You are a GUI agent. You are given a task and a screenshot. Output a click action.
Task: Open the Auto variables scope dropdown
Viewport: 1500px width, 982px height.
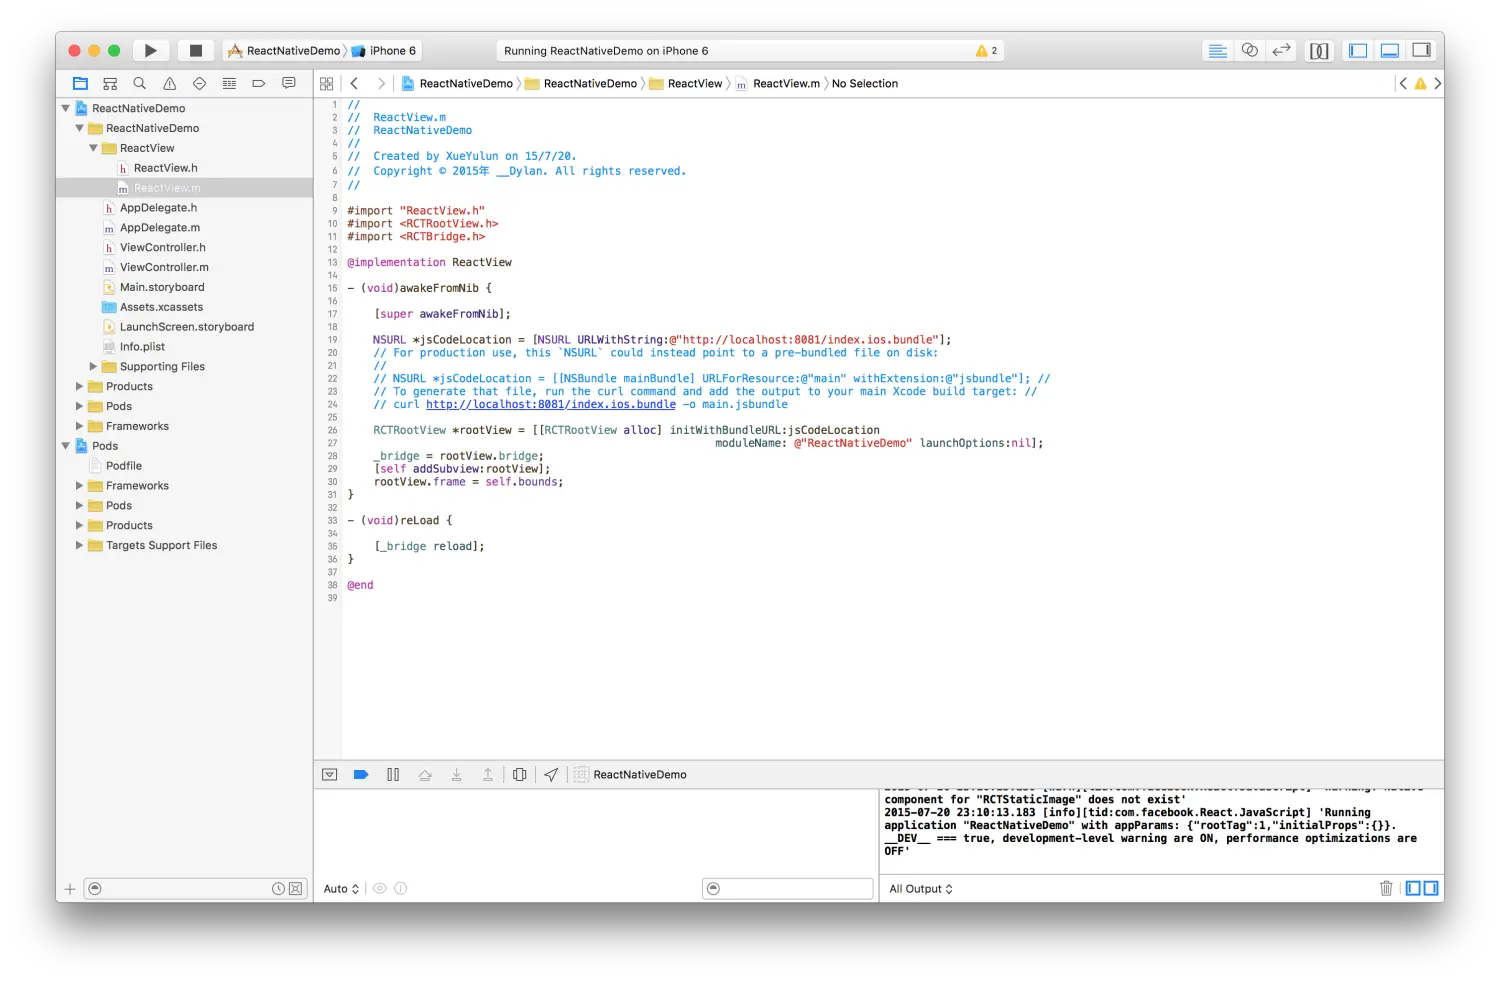tap(341, 889)
